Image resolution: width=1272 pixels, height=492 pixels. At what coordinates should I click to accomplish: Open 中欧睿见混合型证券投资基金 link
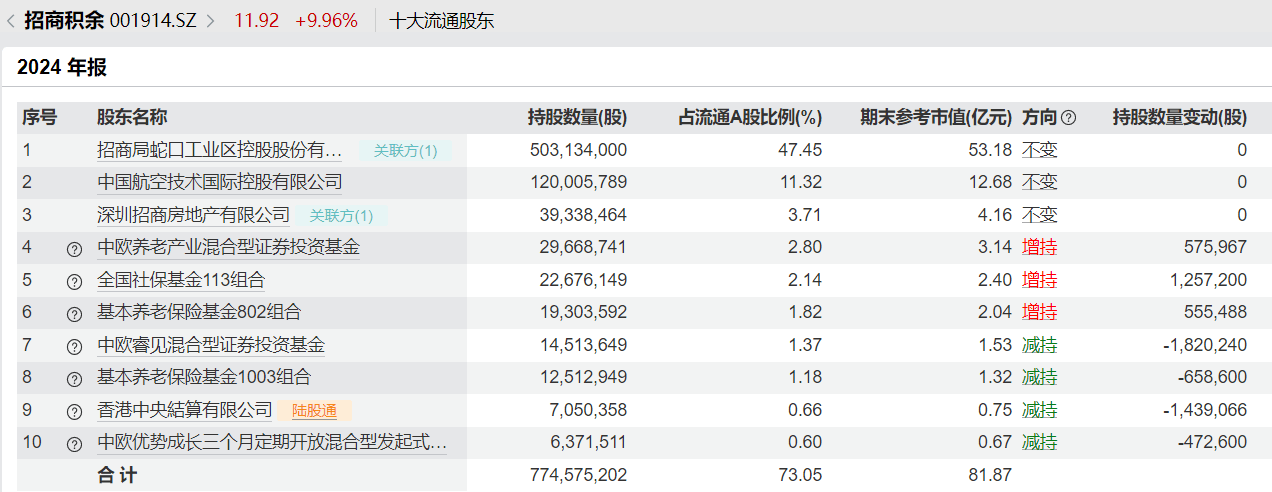pos(211,345)
